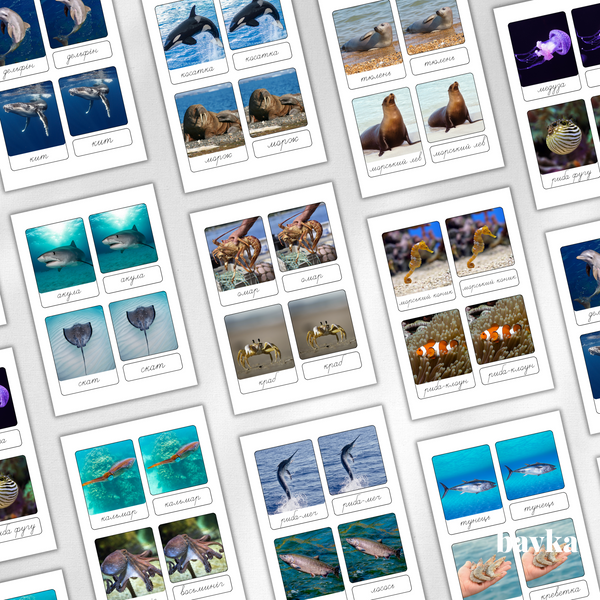Click the "лосось" label box

point(382,589)
